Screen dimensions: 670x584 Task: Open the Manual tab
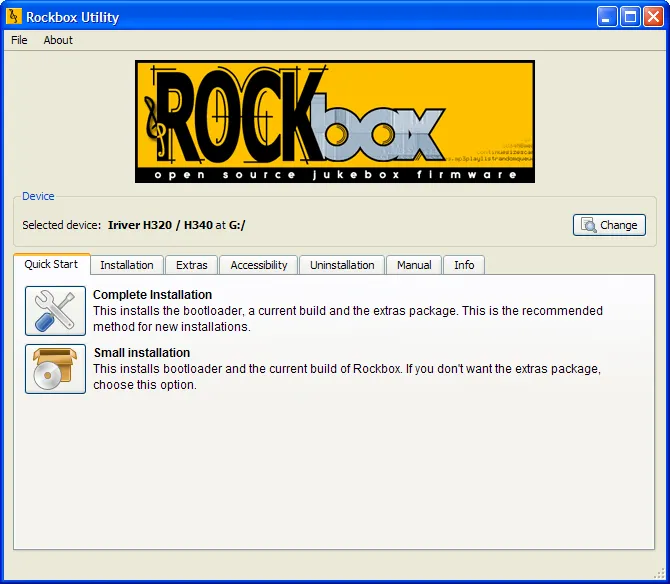point(414,265)
